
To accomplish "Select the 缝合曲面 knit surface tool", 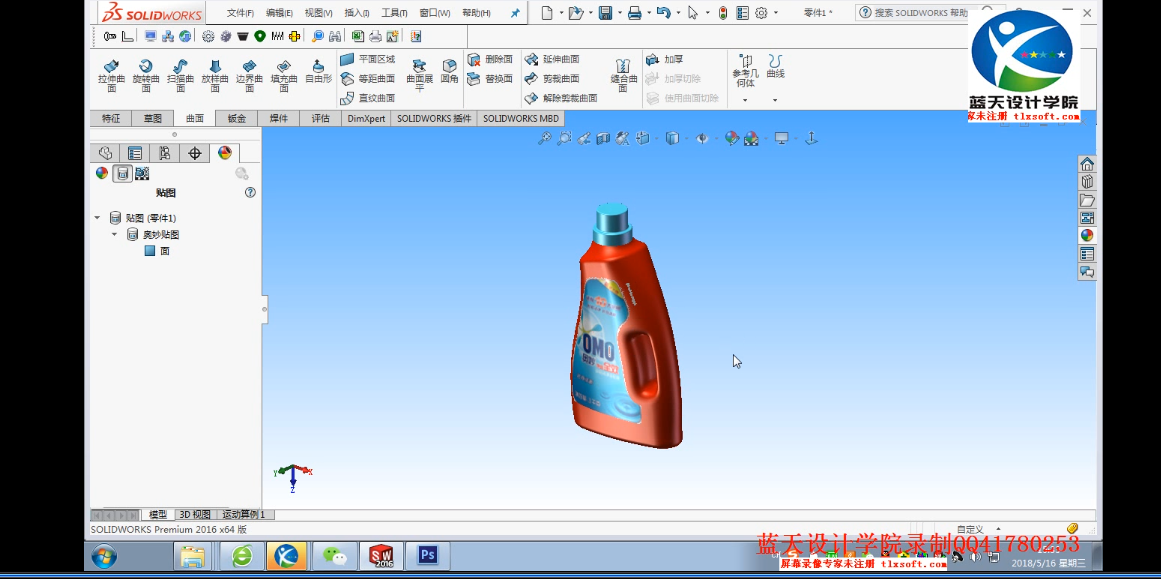I will [x=623, y=76].
